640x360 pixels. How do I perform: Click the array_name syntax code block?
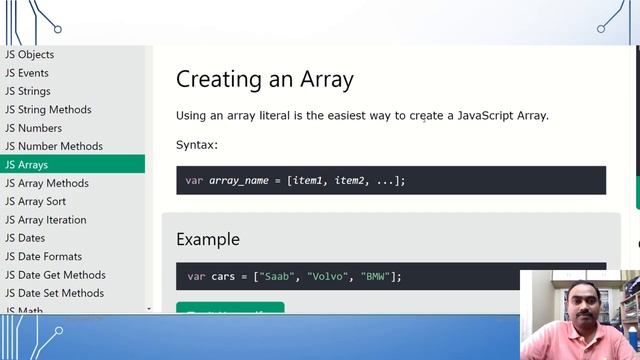[391, 180]
